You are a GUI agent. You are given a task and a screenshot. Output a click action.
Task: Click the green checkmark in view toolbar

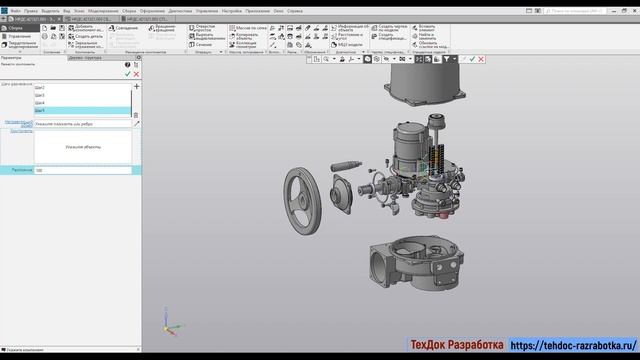pyautogui.click(x=472, y=60)
